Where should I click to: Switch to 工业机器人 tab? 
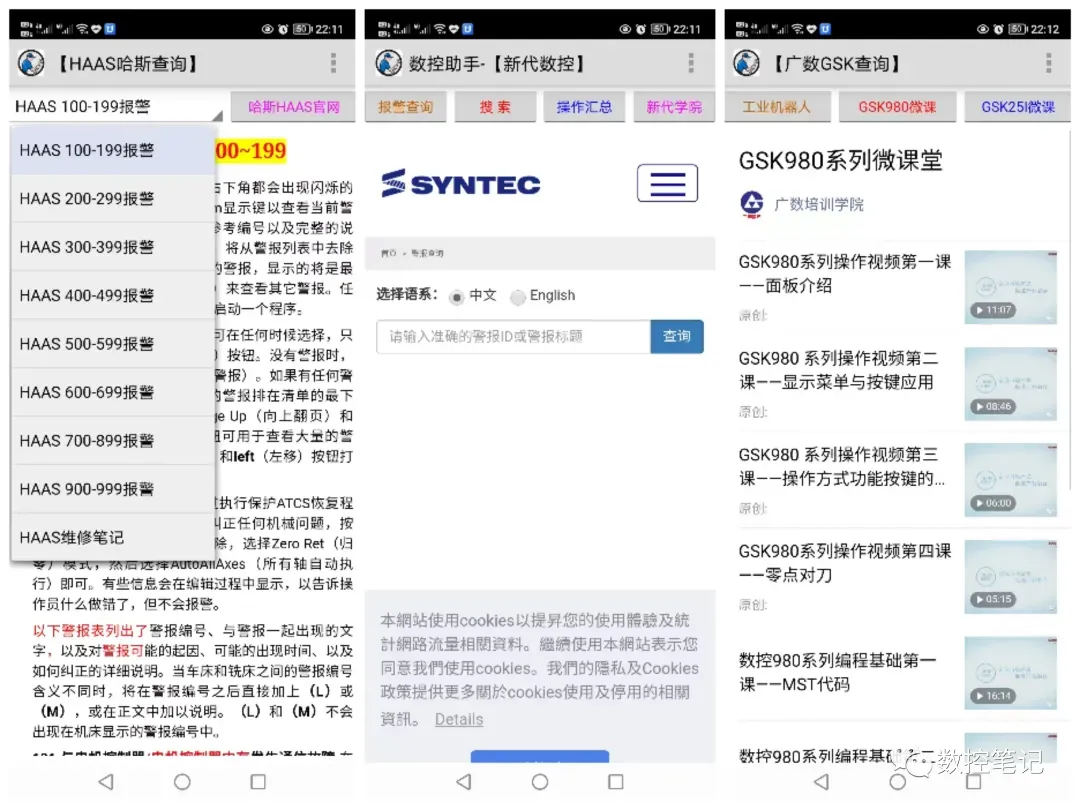776,107
